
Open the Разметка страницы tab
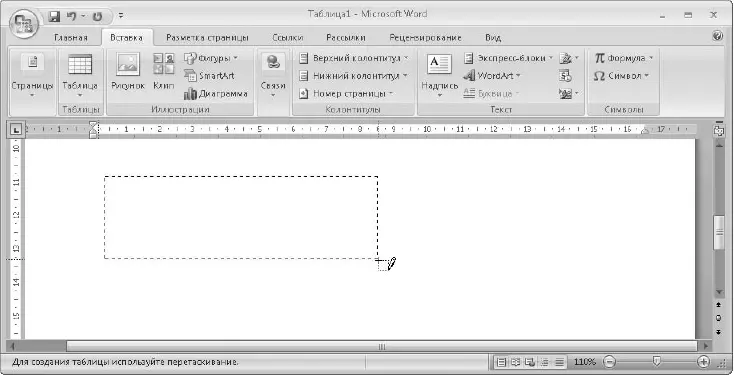click(207, 38)
